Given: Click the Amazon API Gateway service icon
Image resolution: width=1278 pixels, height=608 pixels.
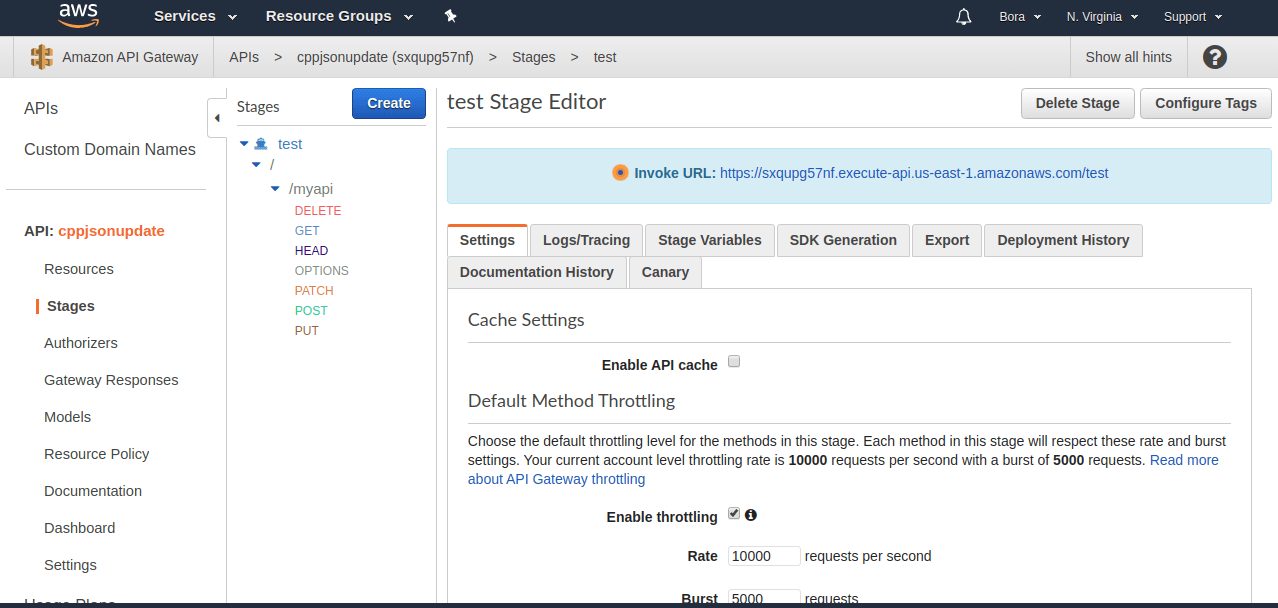Looking at the screenshot, I should coord(41,57).
